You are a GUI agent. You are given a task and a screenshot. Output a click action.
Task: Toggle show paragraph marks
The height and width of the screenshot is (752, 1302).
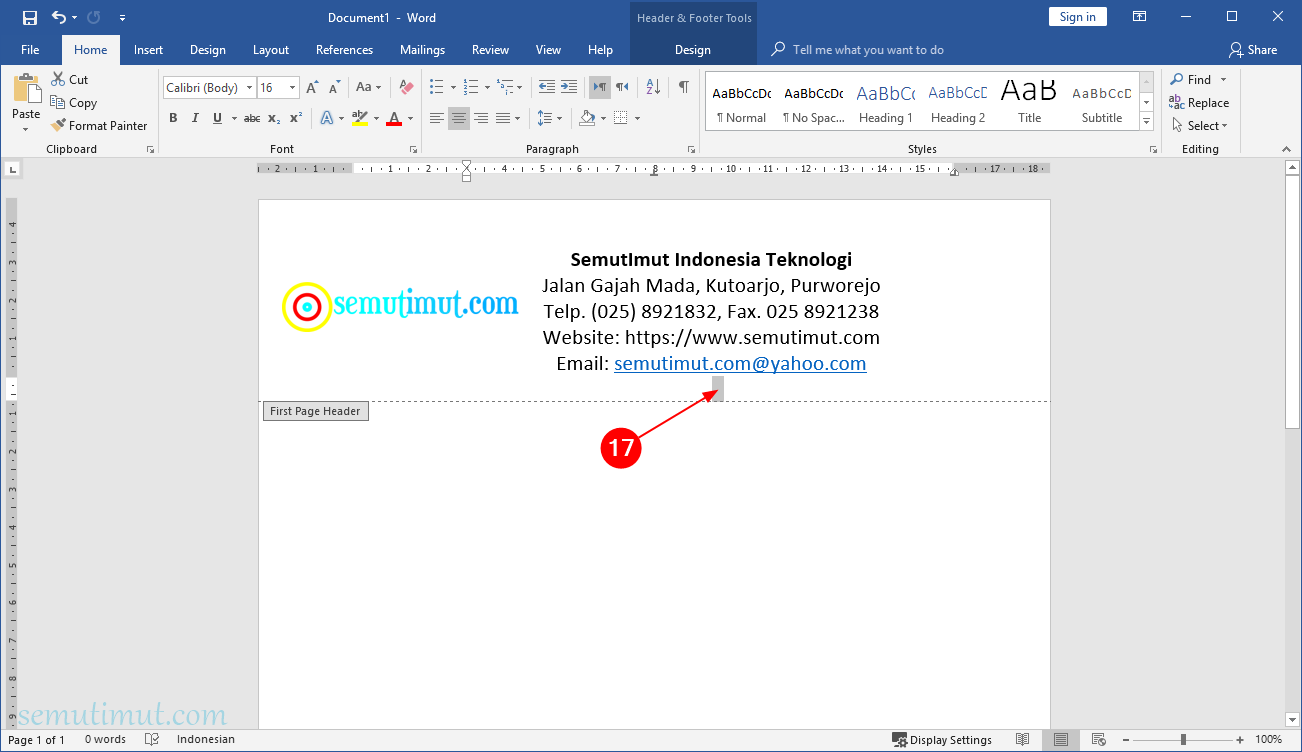684,87
